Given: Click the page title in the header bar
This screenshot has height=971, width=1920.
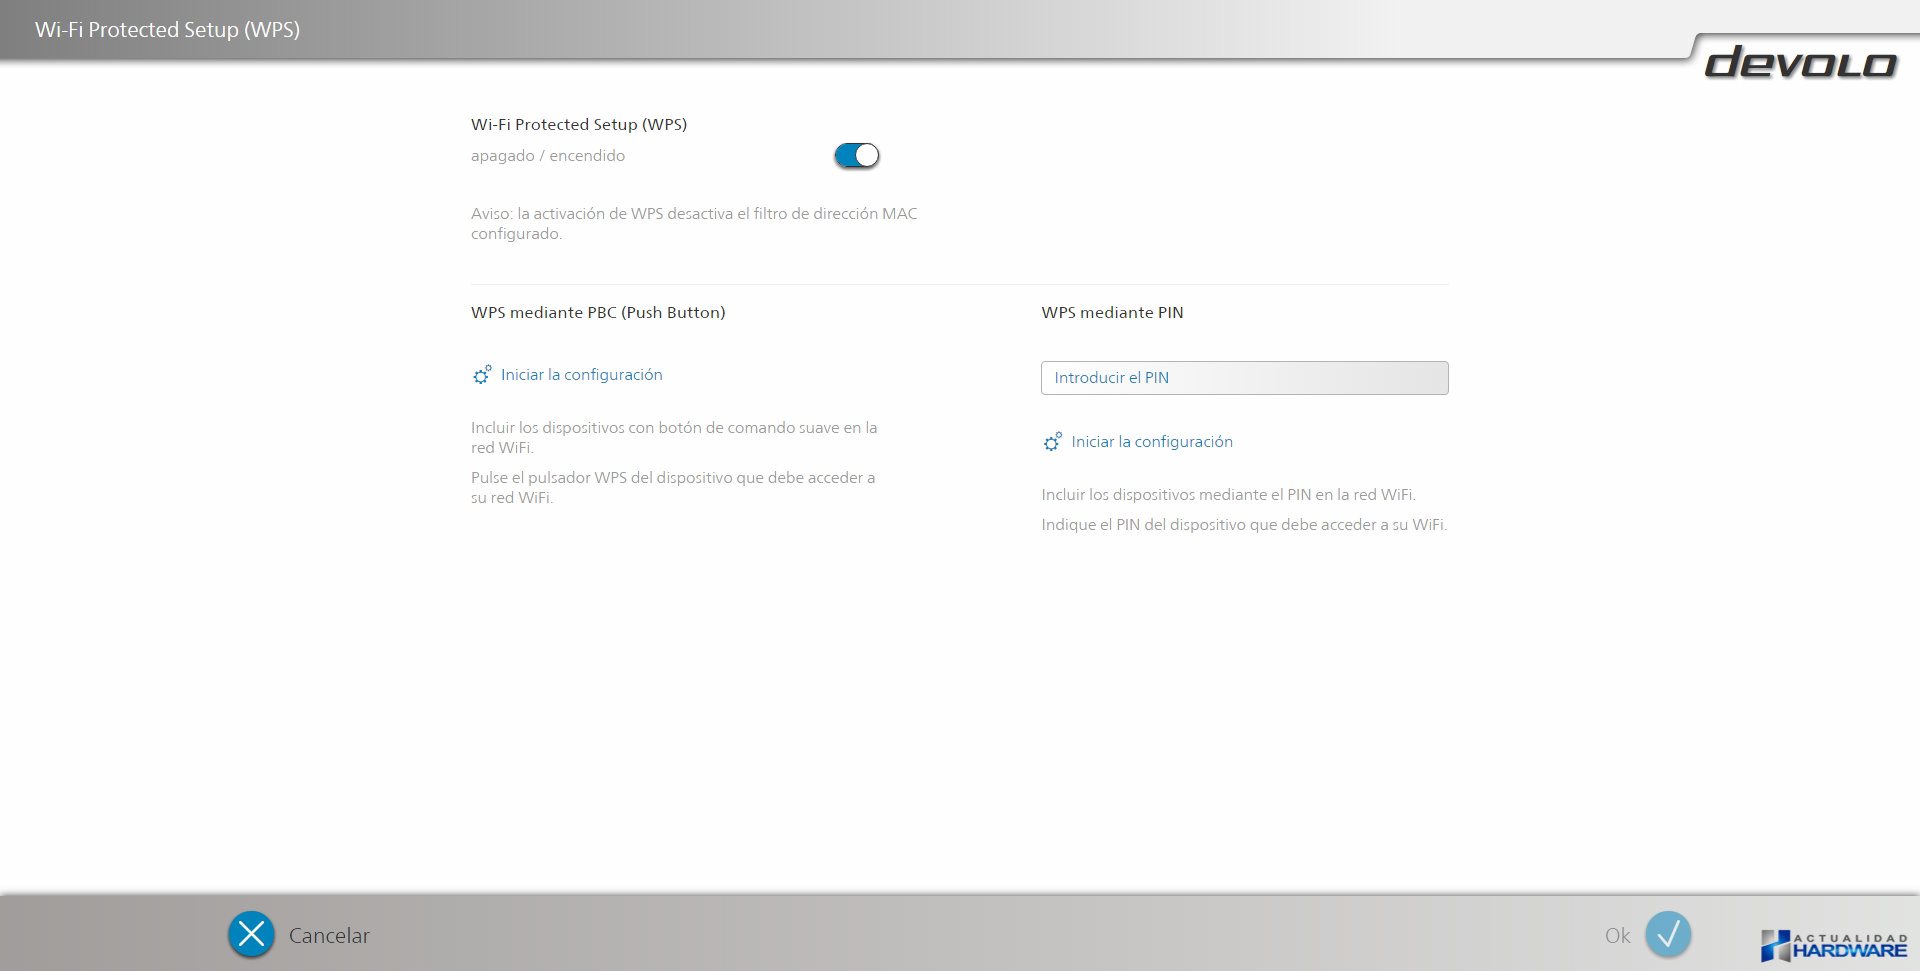Looking at the screenshot, I should tap(167, 30).
